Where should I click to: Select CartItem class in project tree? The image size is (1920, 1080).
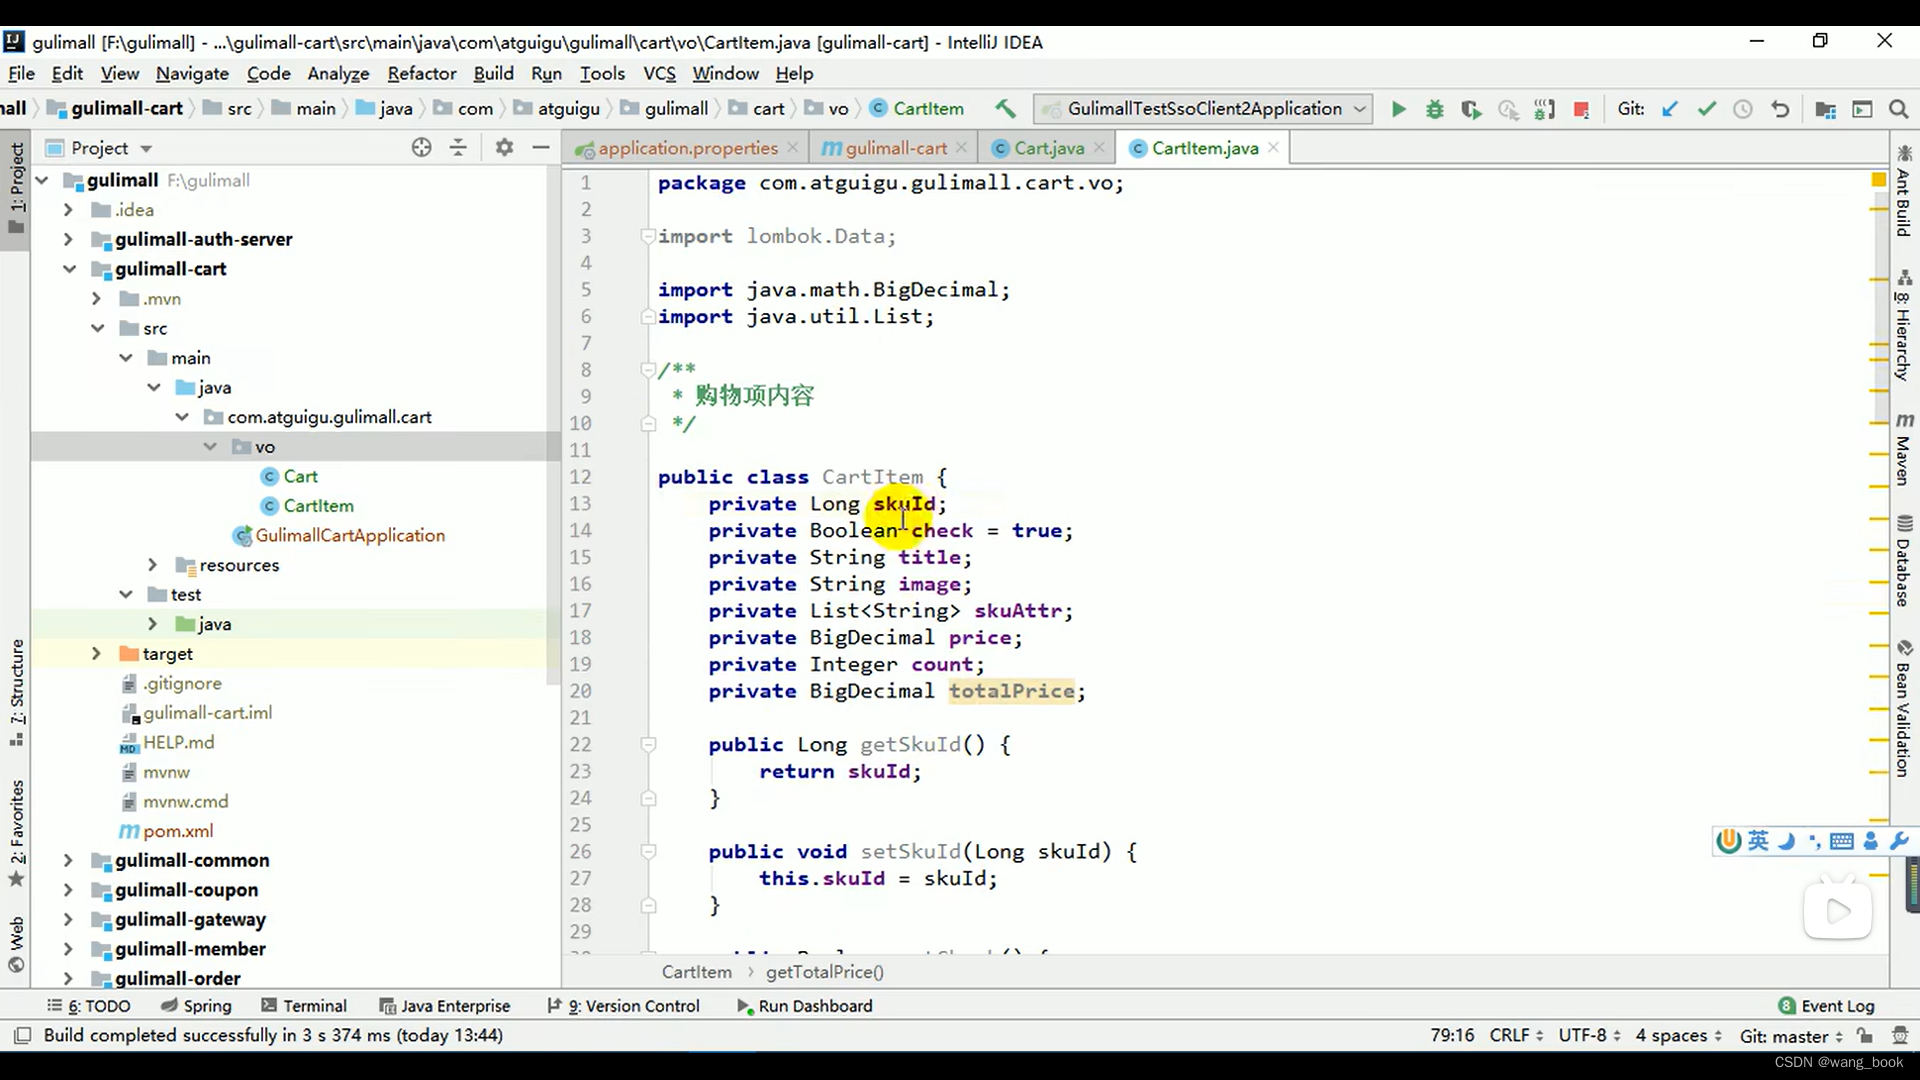point(318,506)
